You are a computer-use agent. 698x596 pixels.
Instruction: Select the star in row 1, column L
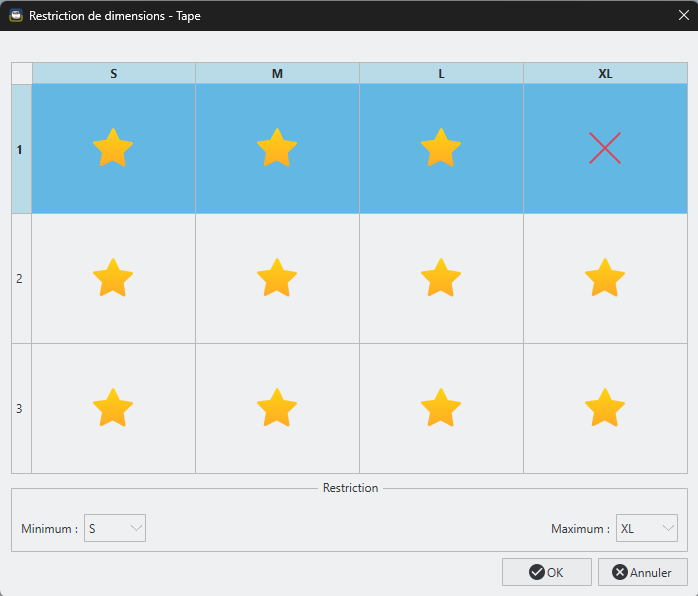[441, 148]
